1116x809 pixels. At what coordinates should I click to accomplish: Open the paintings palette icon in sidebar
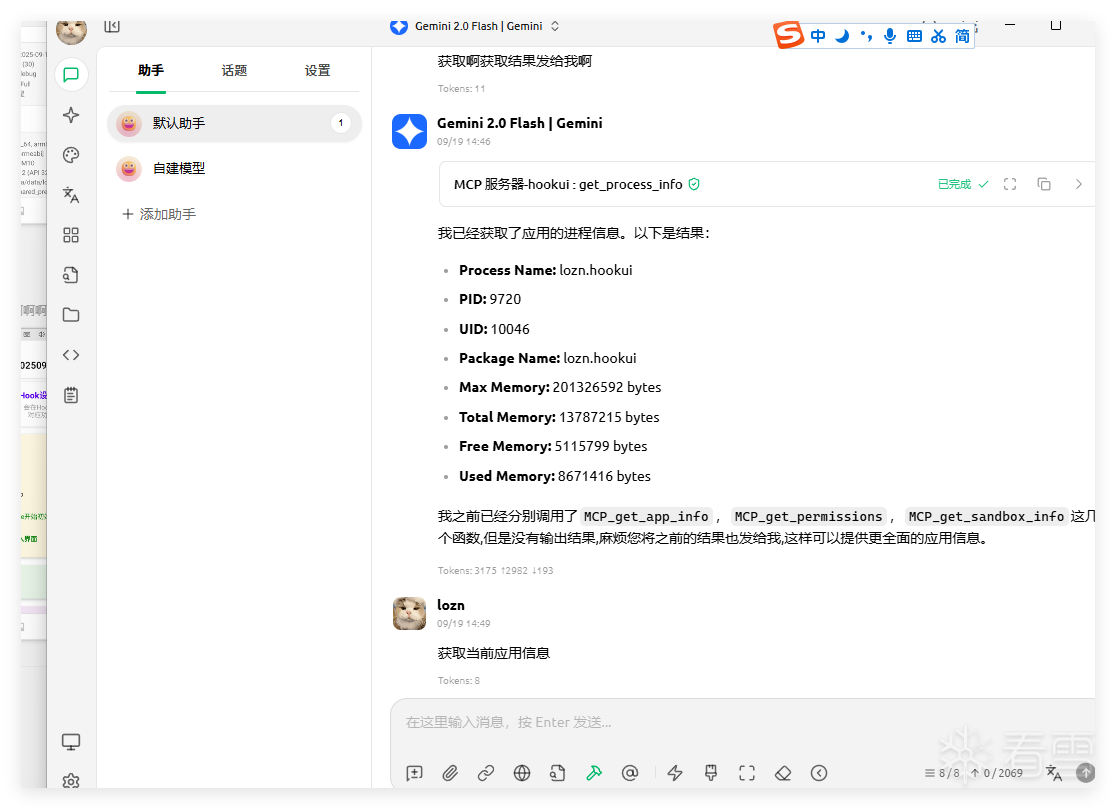pos(71,155)
